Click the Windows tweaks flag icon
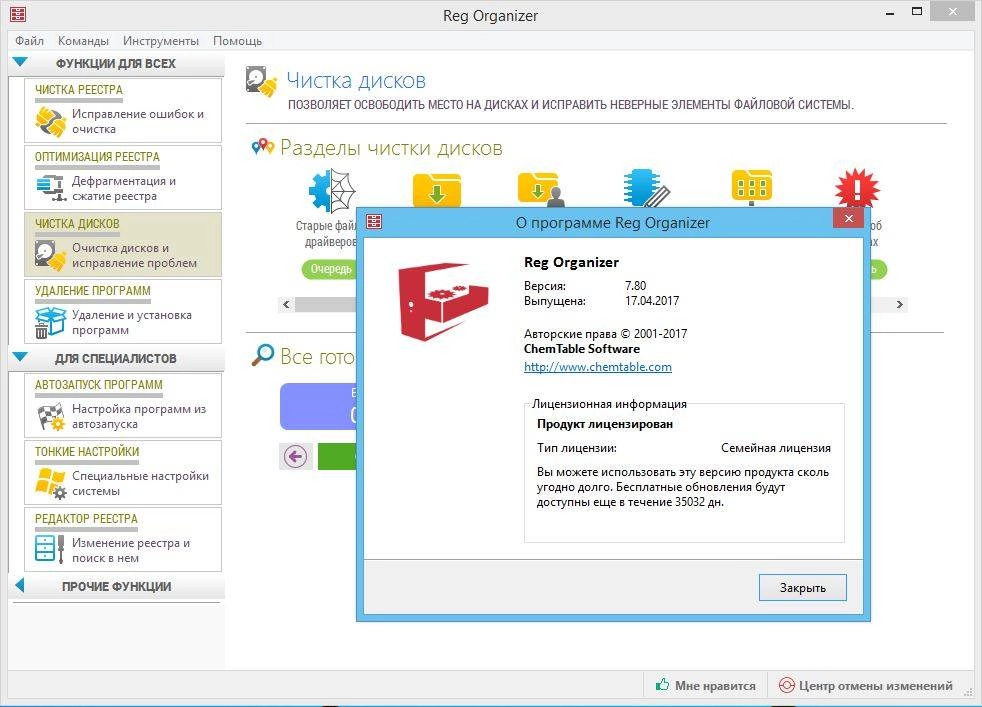Screen dimensions: 982x707 [x=51, y=483]
